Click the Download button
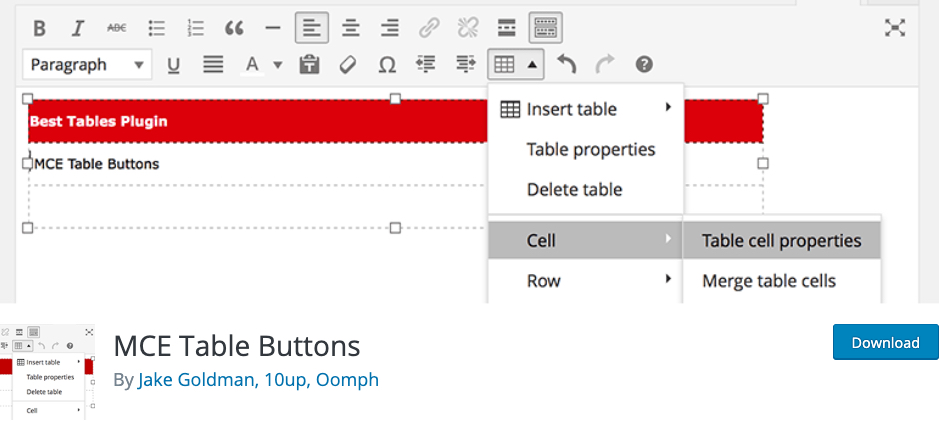This screenshot has width=939, height=430. (x=886, y=343)
